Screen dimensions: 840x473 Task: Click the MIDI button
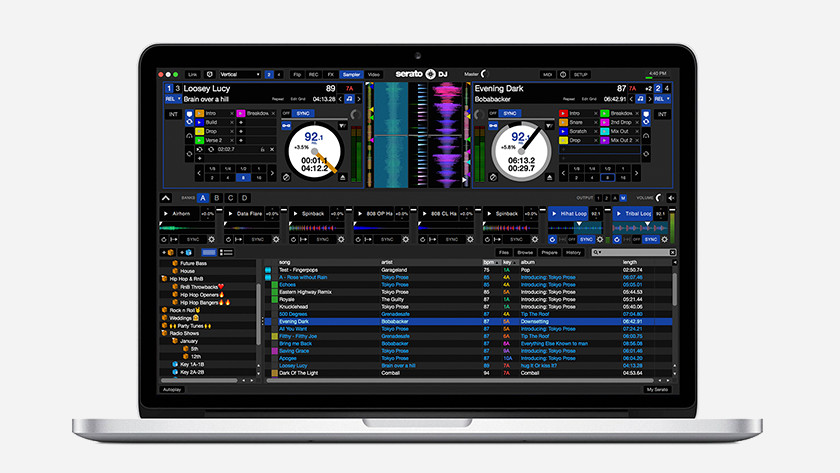point(548,74)
